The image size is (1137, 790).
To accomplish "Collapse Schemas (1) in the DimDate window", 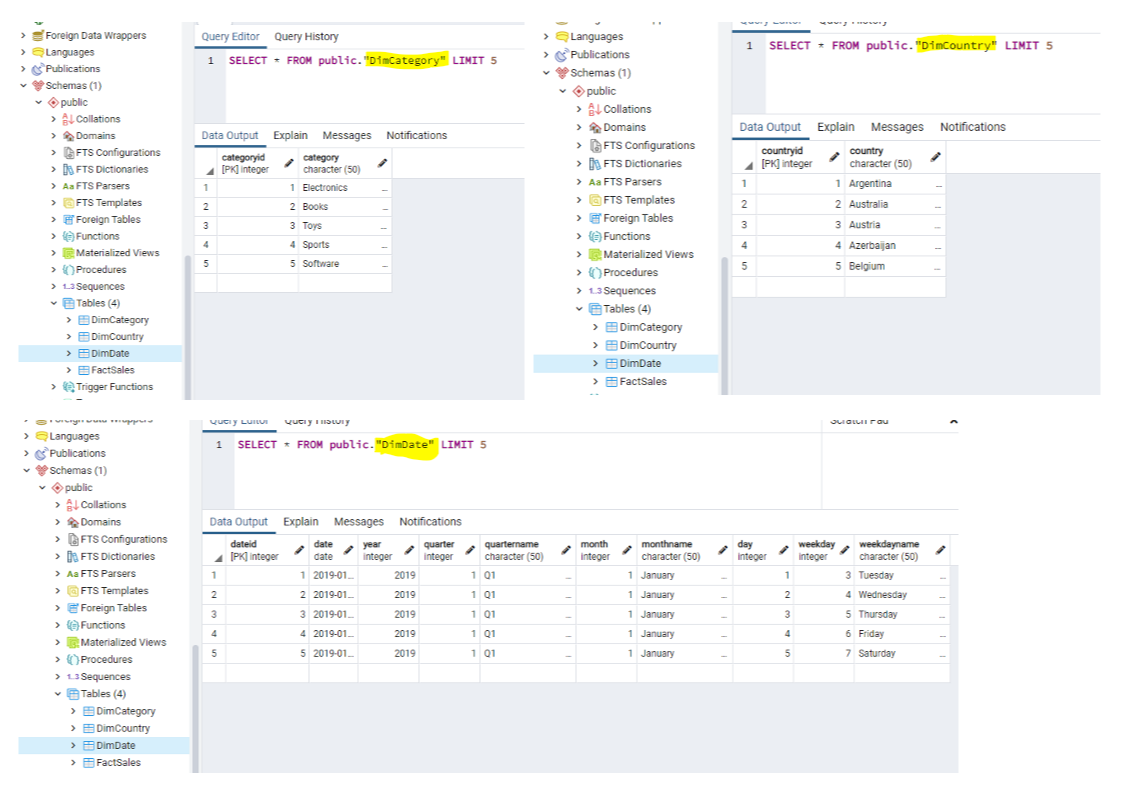I will click(x=27, y=470).
